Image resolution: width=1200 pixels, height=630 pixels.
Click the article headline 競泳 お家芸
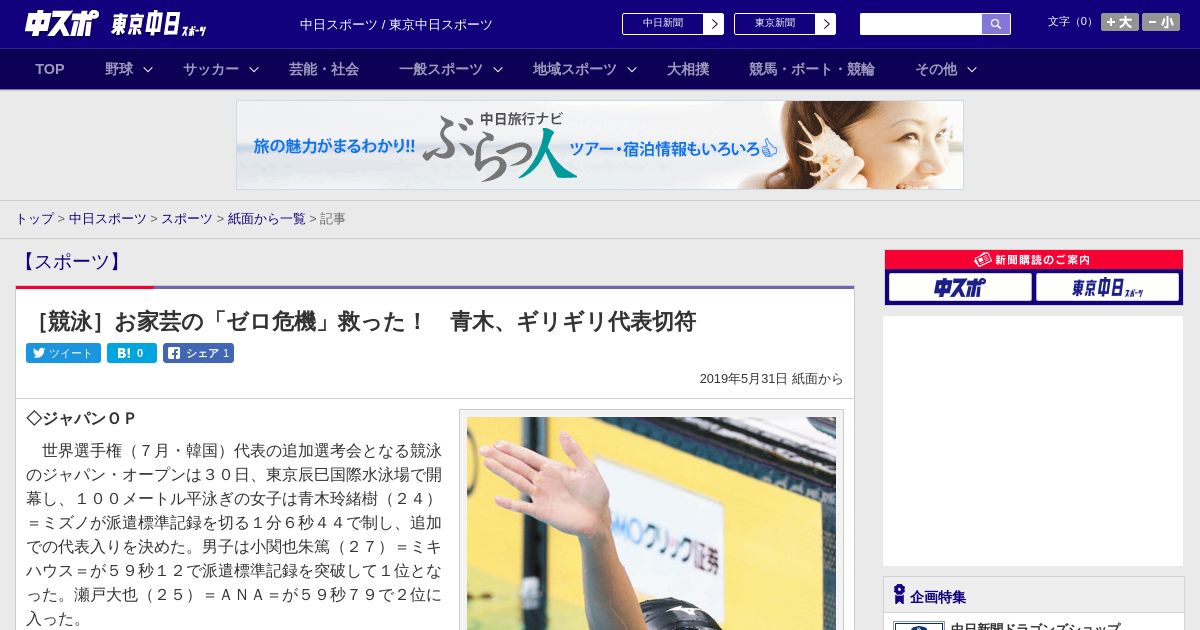pos(361,321)
